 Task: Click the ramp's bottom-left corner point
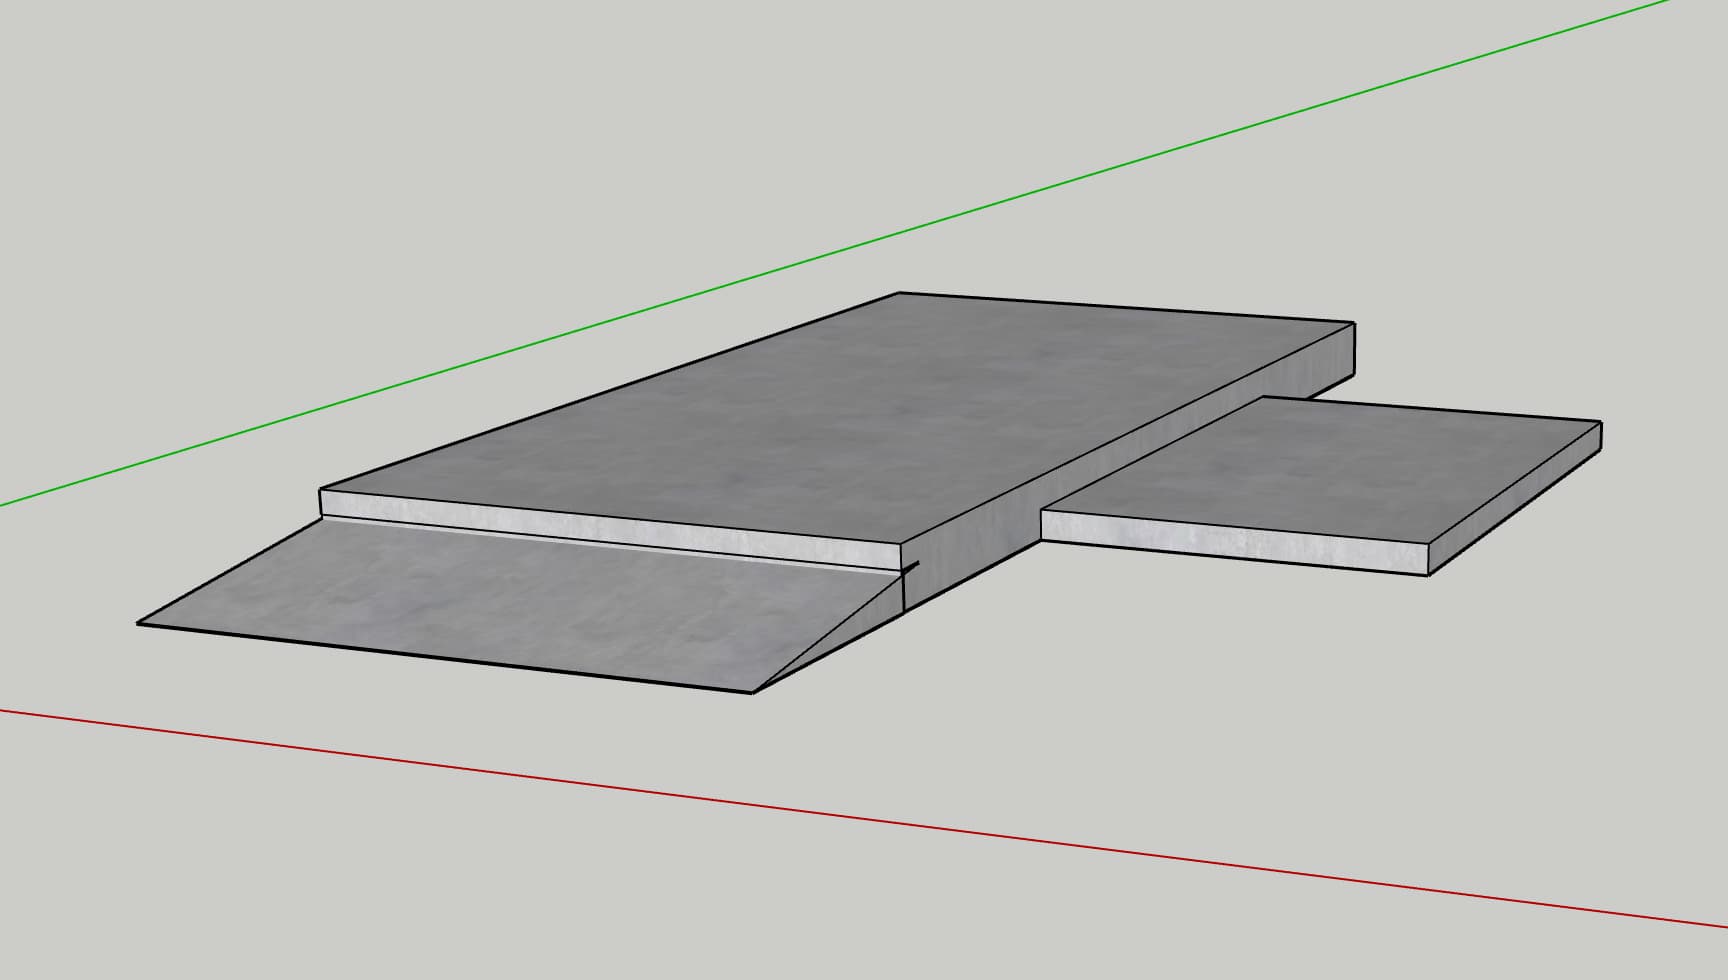tap(138, 624)
